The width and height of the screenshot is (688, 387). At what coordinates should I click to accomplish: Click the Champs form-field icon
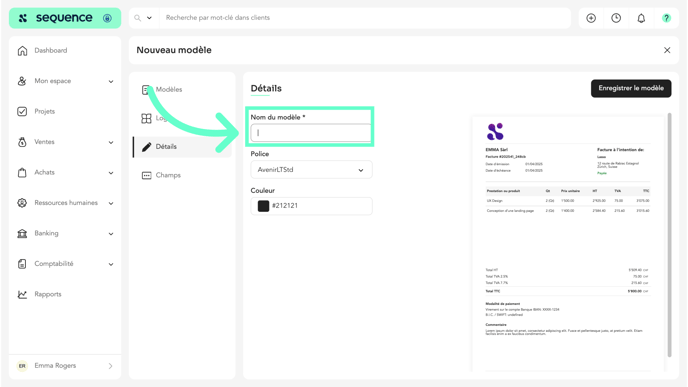coord(146,176)
